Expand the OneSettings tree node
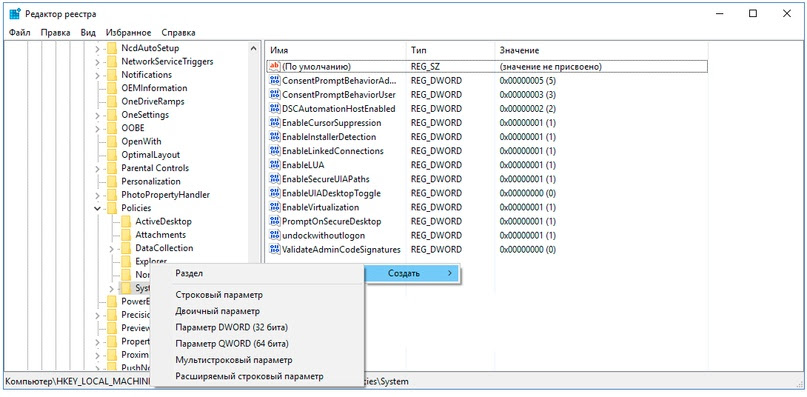The height and width of the screenshot is (397, 807). 97,115
